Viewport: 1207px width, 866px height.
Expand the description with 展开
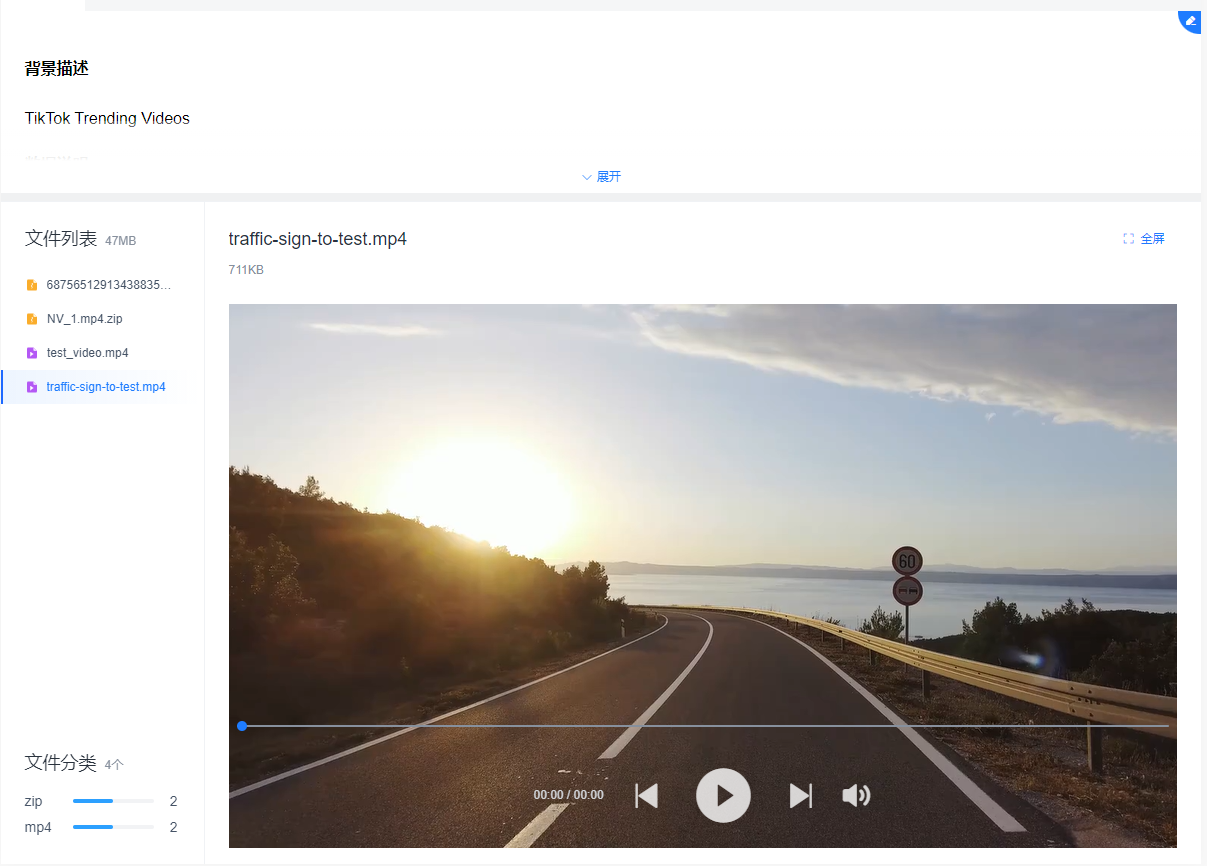[601, 177]
